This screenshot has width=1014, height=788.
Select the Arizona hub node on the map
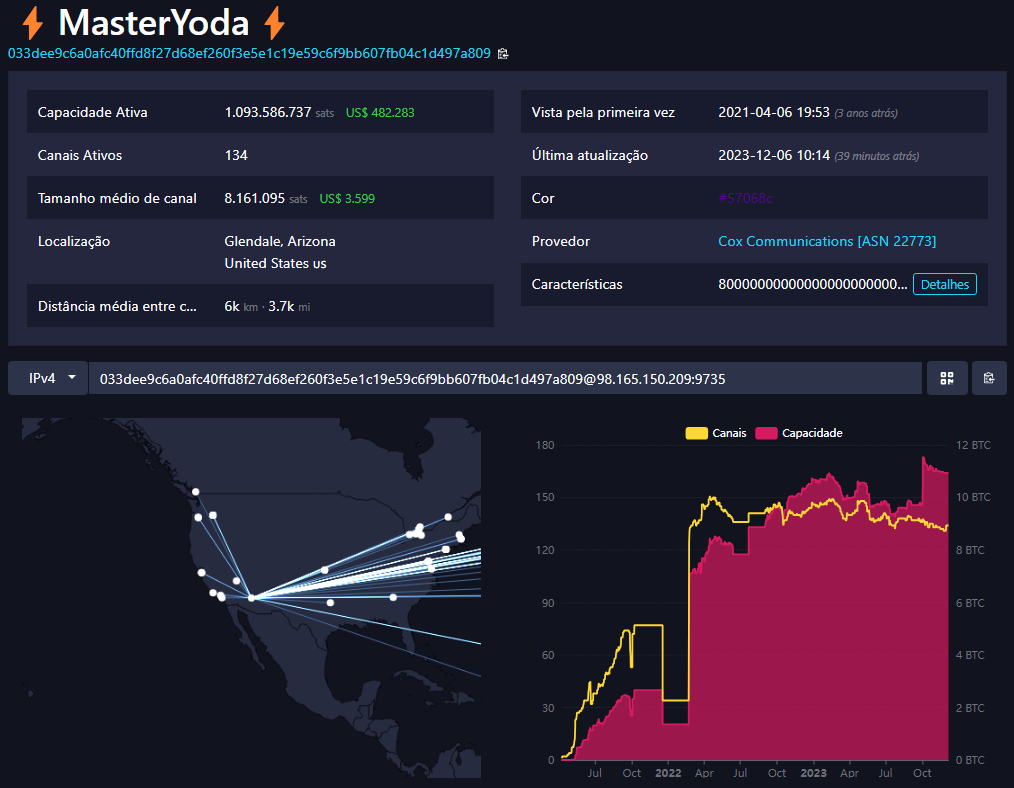251,598
